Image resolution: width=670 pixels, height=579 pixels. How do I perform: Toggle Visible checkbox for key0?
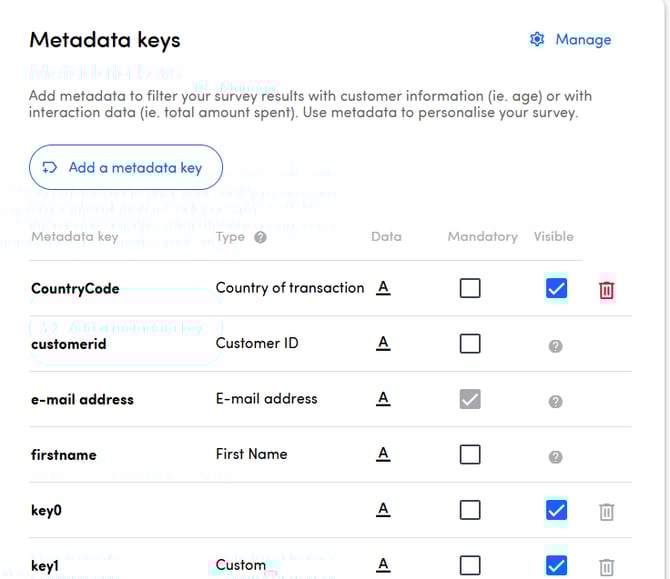(557, 511)
